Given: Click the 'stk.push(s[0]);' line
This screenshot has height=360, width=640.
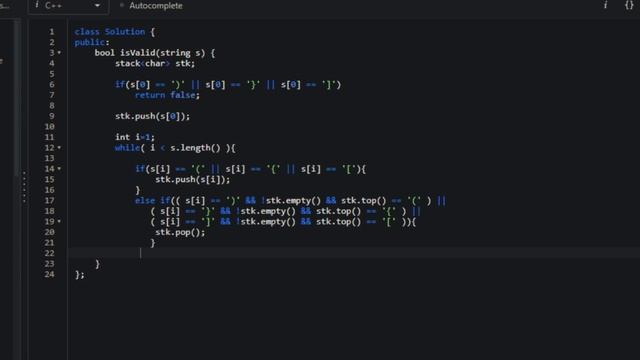Looking at the screenshot, I should click(152, 116).
